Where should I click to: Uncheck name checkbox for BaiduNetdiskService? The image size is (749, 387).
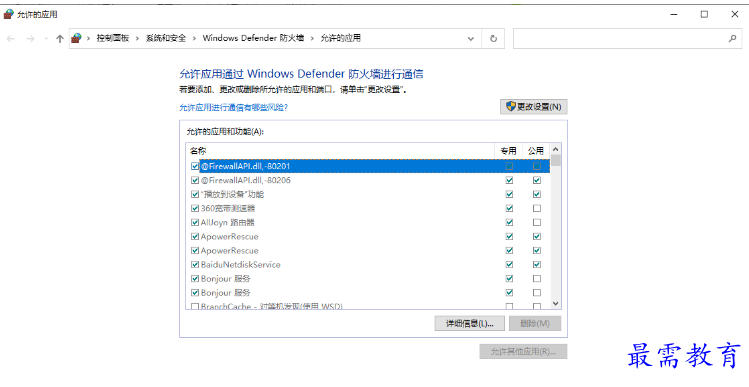coord(195,264)
